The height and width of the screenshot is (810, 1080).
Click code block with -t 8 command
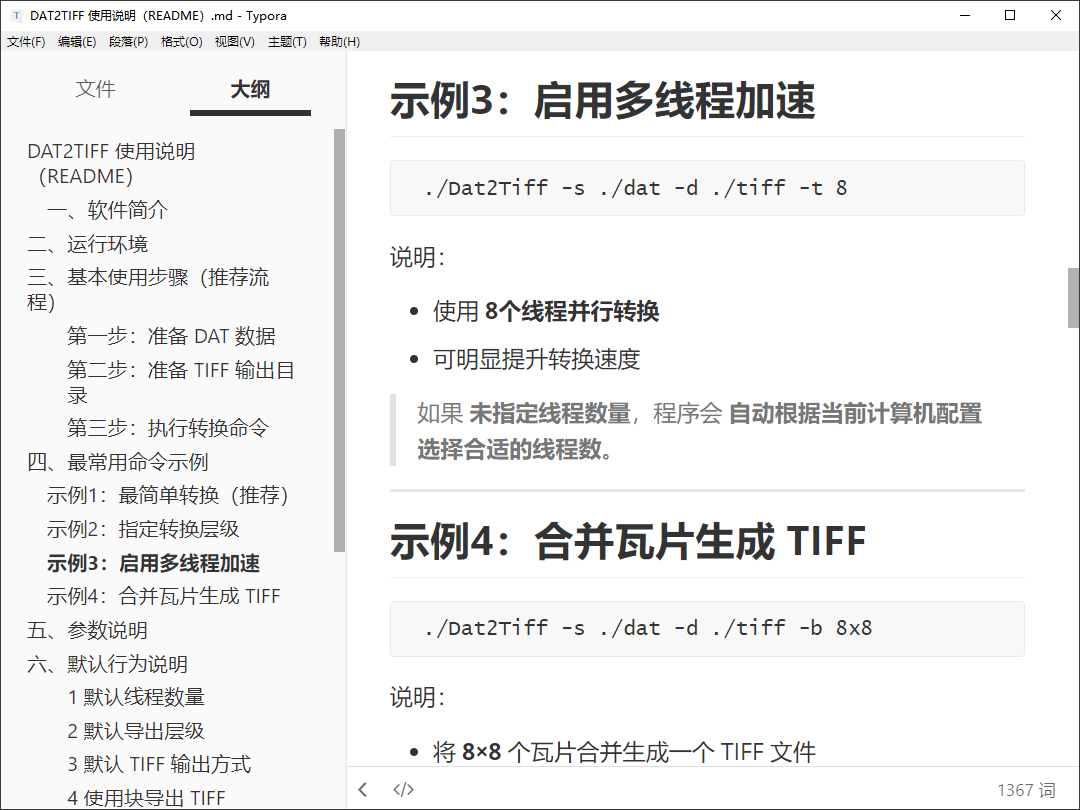(707, 188)
